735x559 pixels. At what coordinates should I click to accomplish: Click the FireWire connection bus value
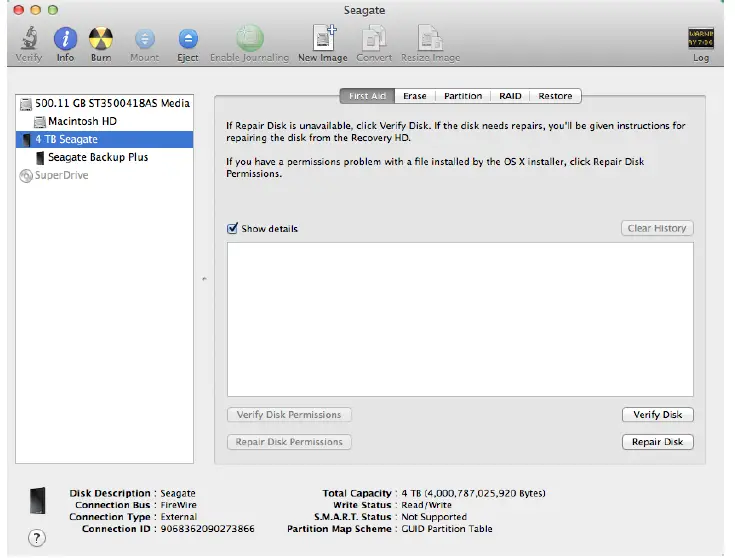point(179,505)
